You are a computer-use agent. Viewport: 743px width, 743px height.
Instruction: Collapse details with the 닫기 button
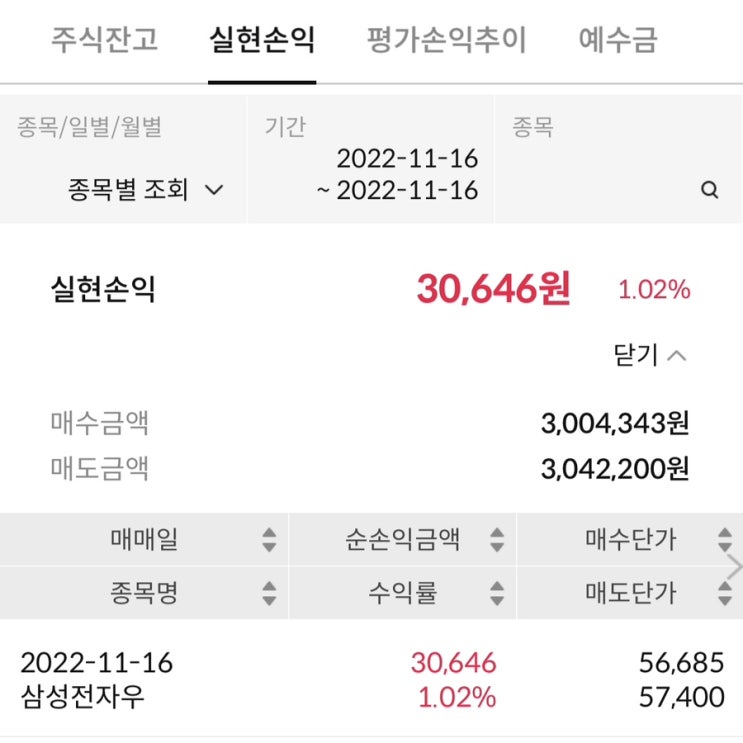coord(651,355)
